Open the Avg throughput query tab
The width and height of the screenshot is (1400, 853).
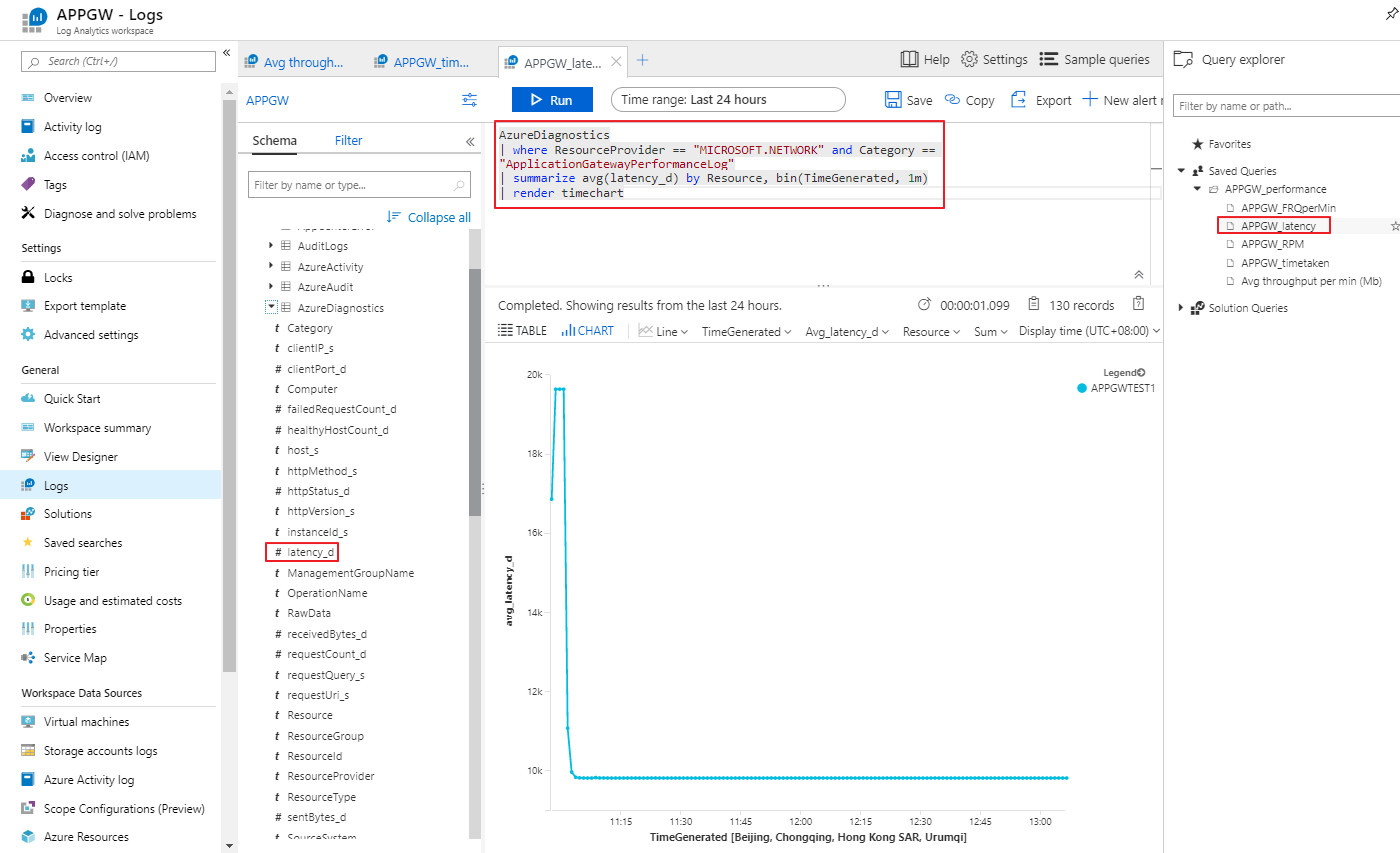pyautogui.click(x=295, y=62)
